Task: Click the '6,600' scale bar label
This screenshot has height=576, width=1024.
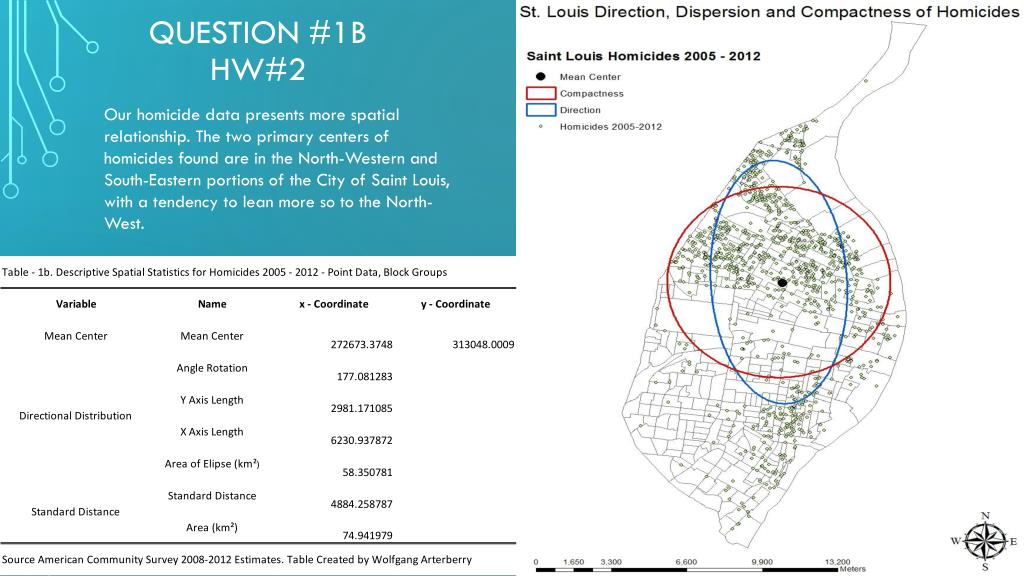Action: coord(686,562)
